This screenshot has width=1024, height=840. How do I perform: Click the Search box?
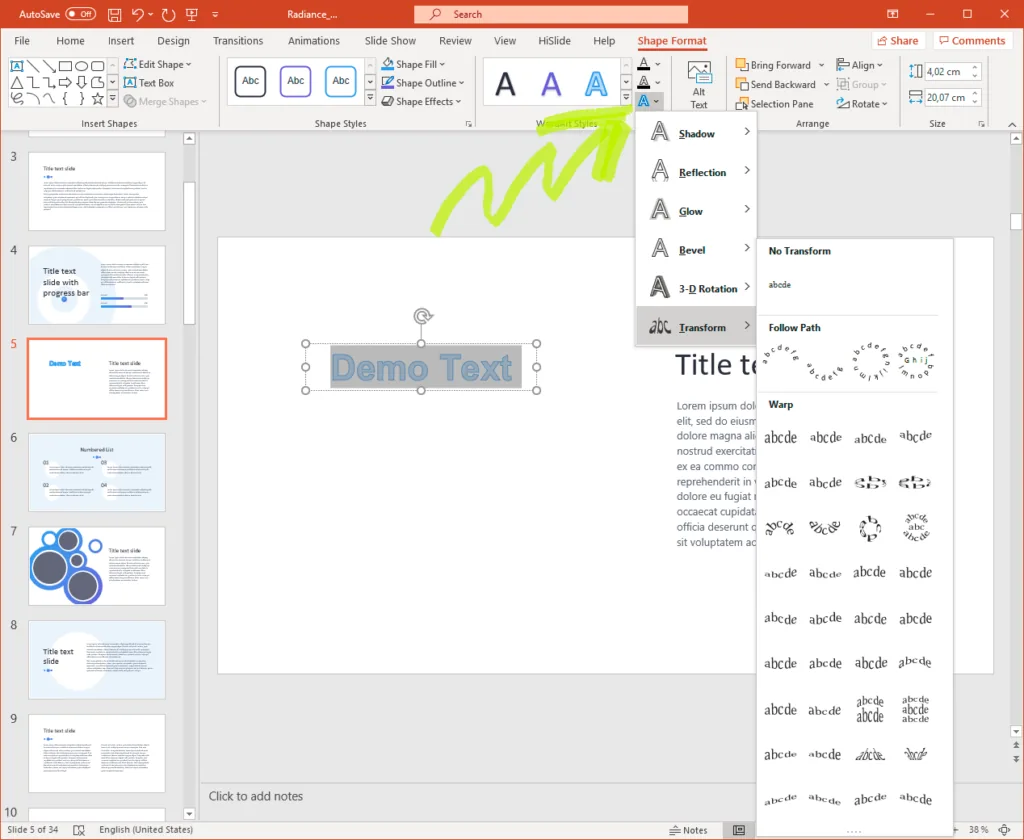click(x=551, y=14)
